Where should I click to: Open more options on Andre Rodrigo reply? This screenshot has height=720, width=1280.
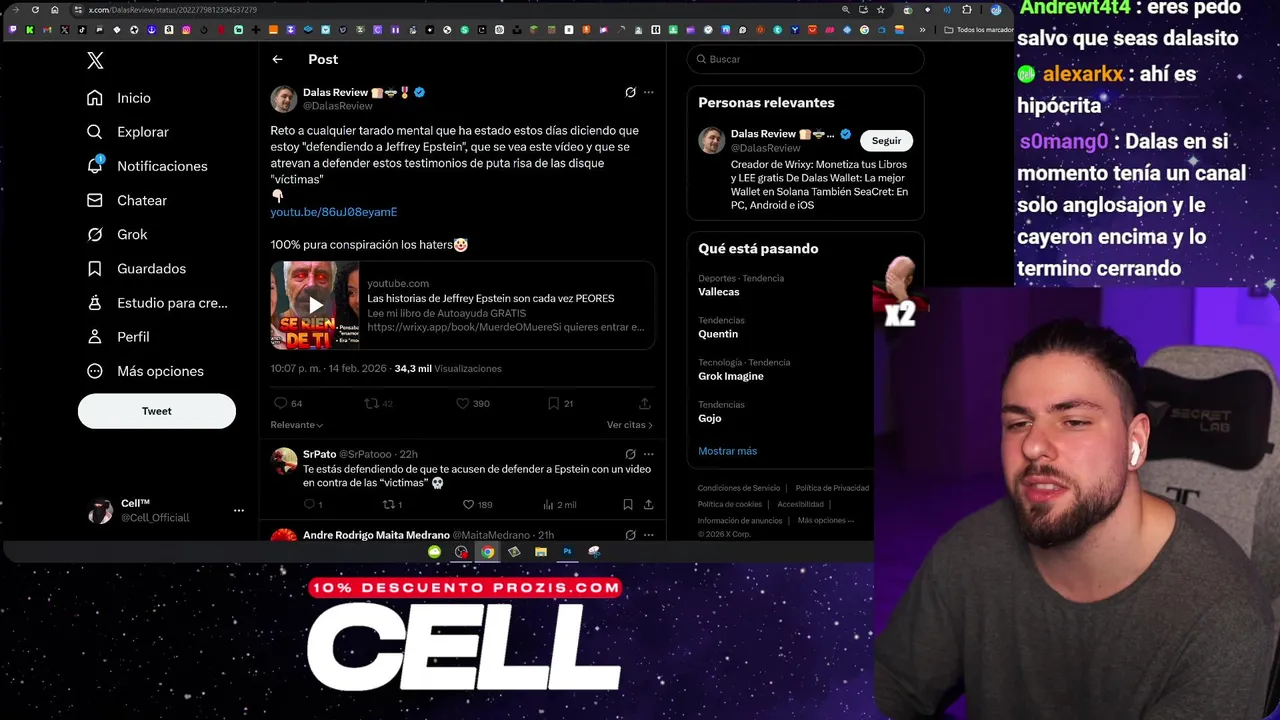648,535
